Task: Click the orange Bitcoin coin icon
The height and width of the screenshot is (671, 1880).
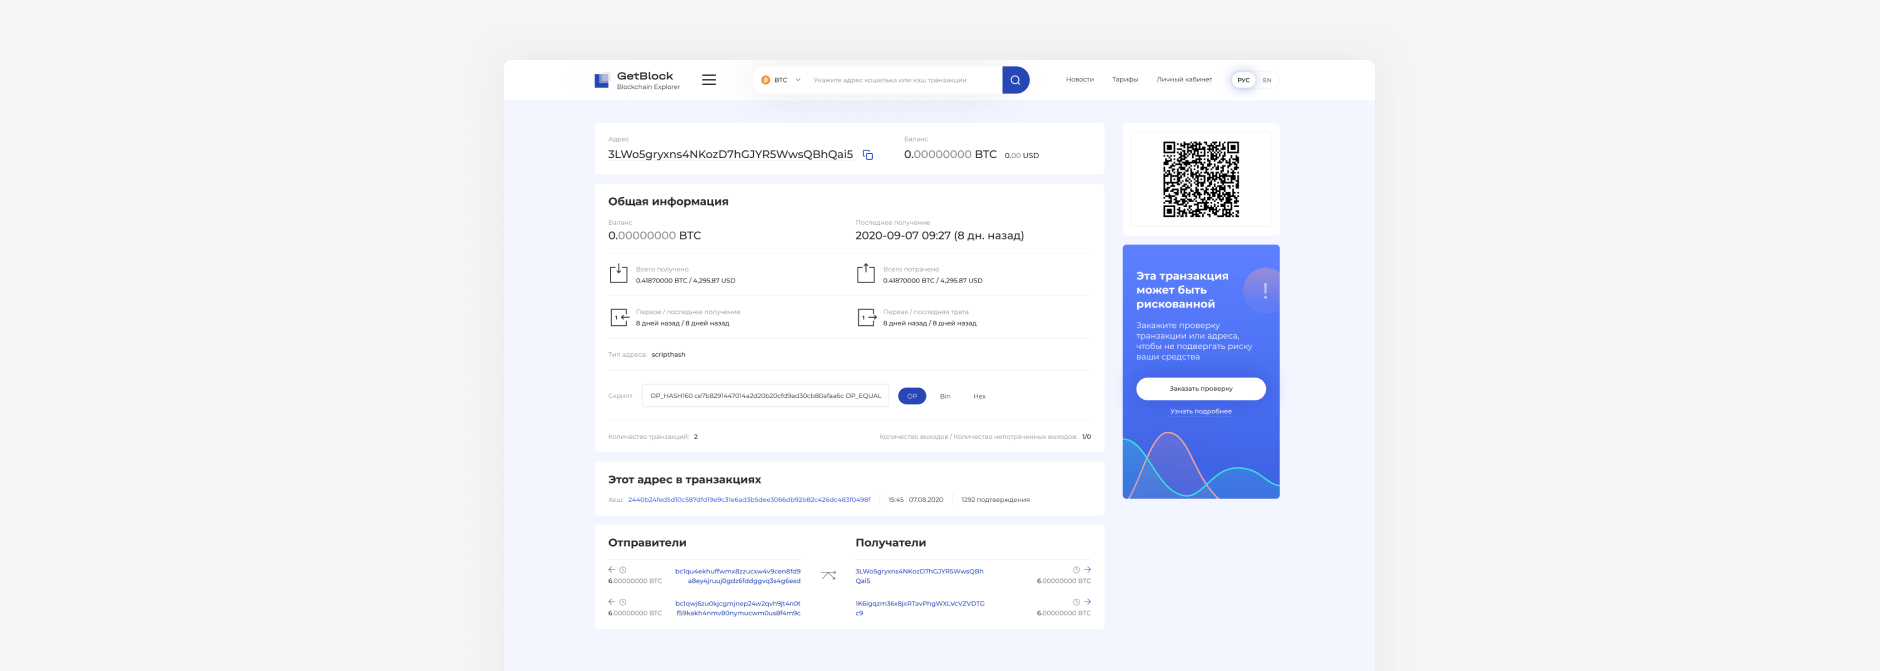Action: click(765, 80)
